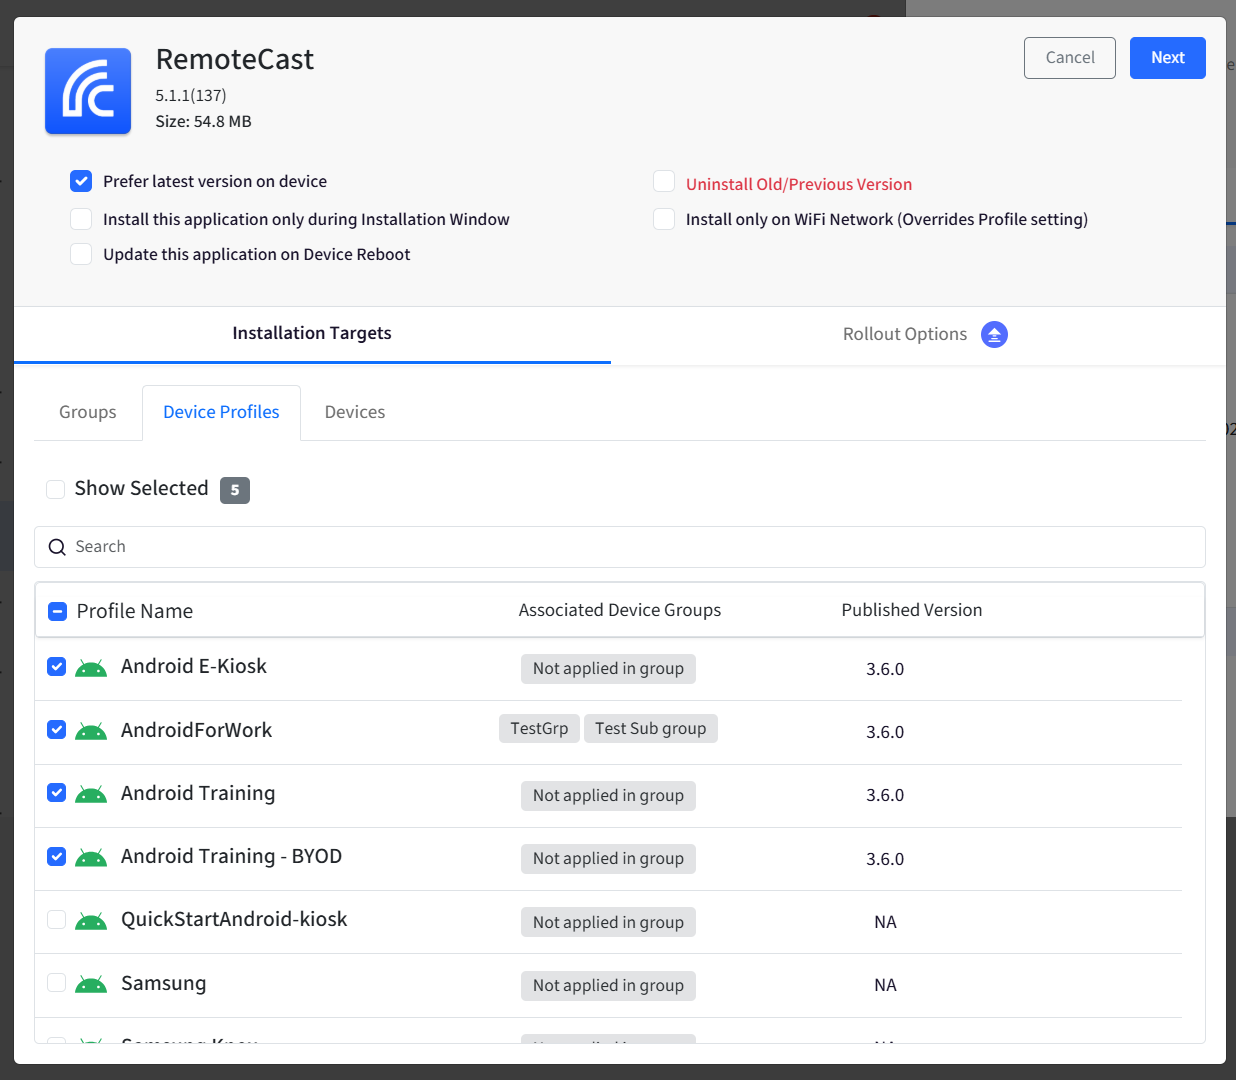
Task: Uncheck the AndroidForWork profile
Action: 57,729
